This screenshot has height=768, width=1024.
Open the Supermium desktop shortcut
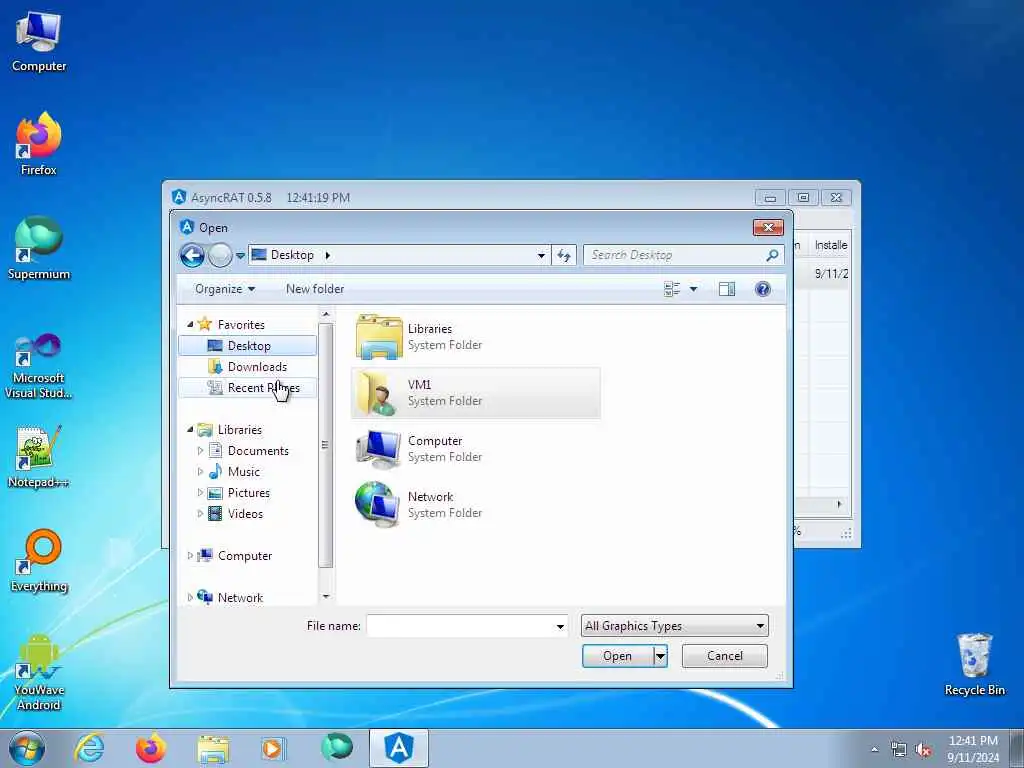(x=39, y=249)
